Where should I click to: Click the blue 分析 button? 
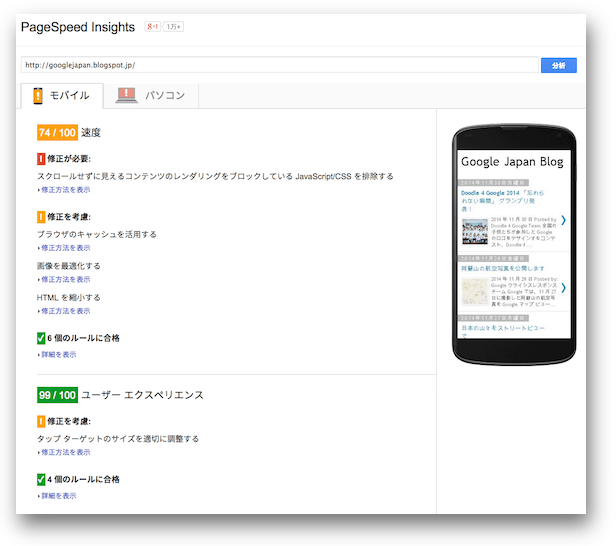(559, 65)
